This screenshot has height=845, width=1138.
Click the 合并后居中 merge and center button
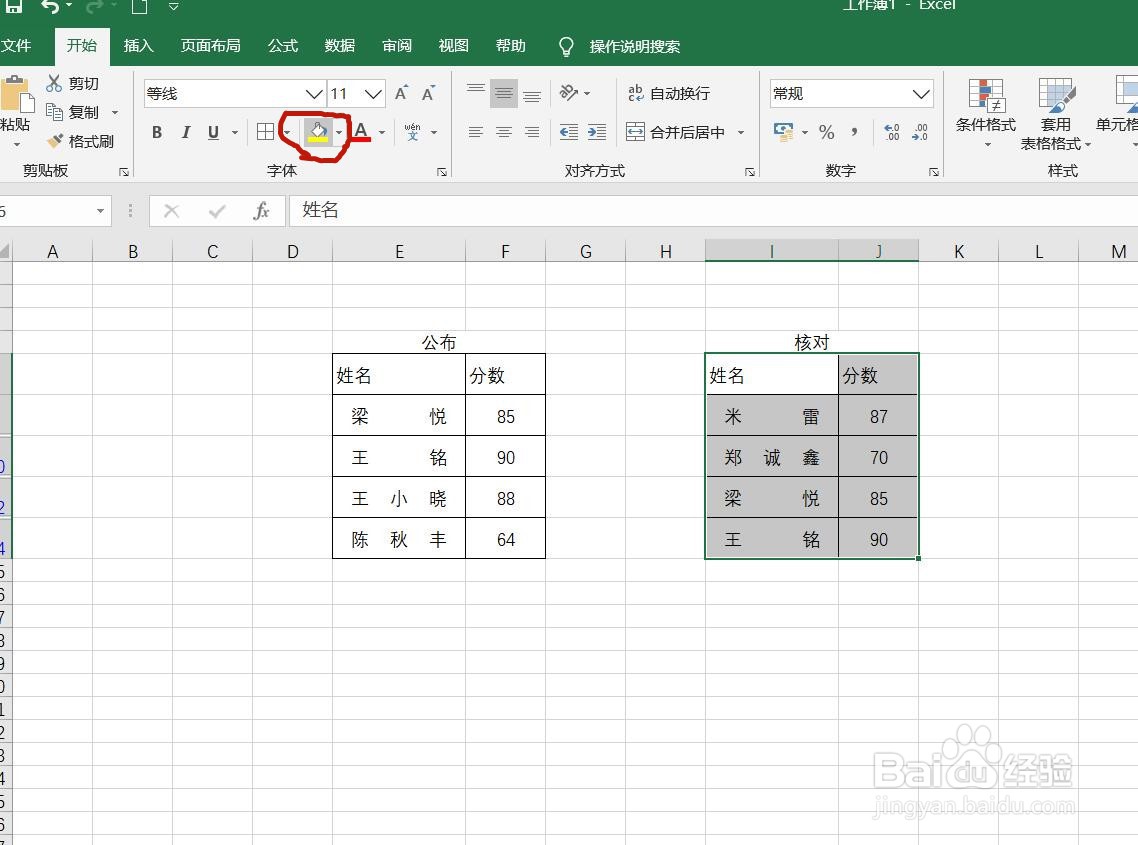click(675, 132)
